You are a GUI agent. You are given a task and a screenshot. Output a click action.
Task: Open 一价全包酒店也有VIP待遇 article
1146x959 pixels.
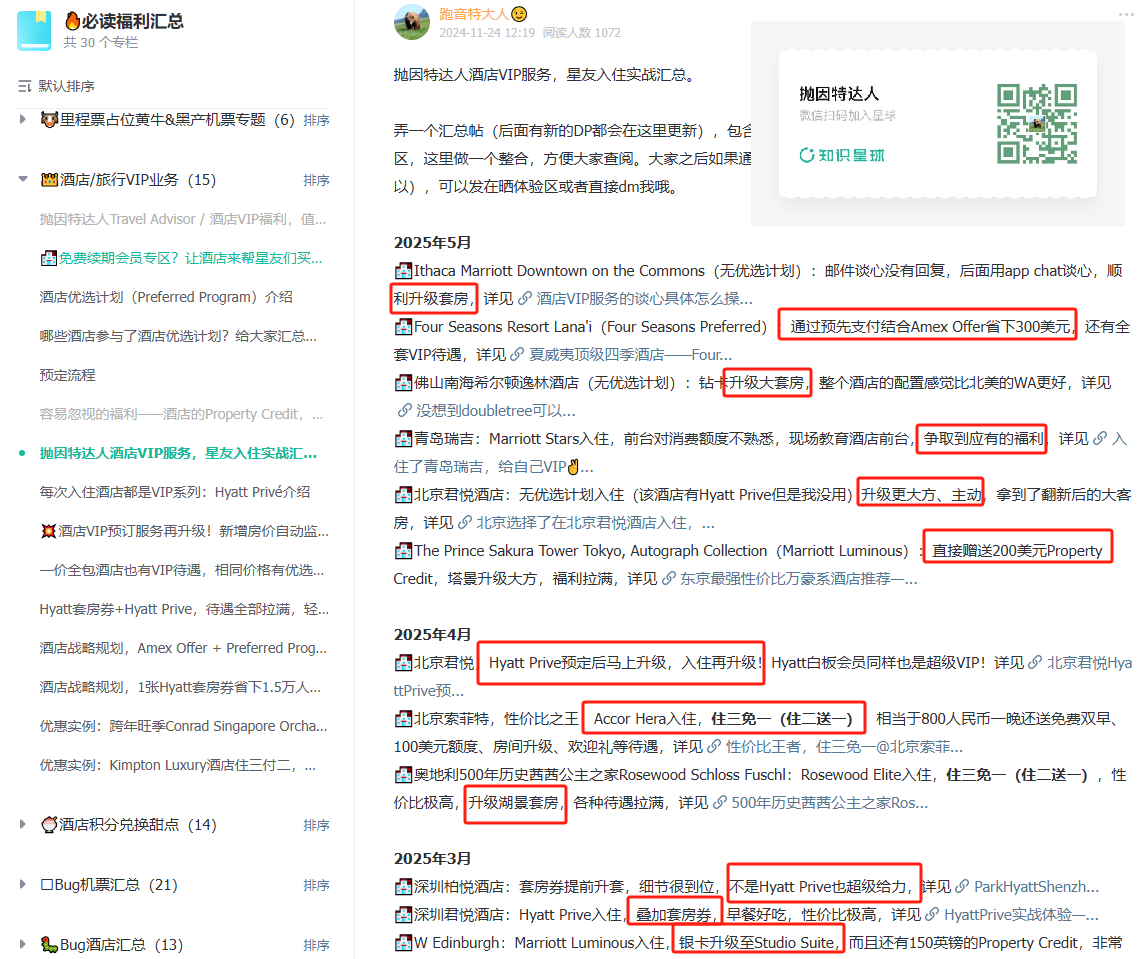click(x=182, y=570)
